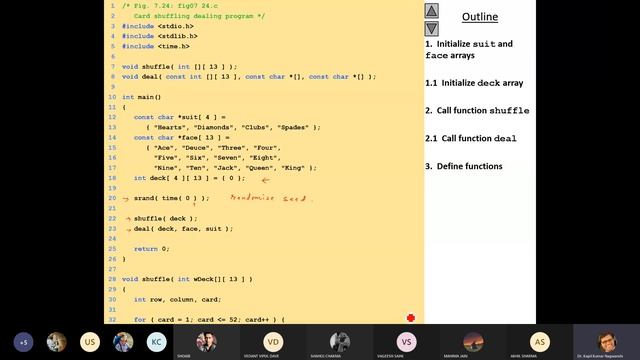Click the 'for ( card = 1; ...' loop line
This screenshot has height=360, width=640.
(209, 320)
